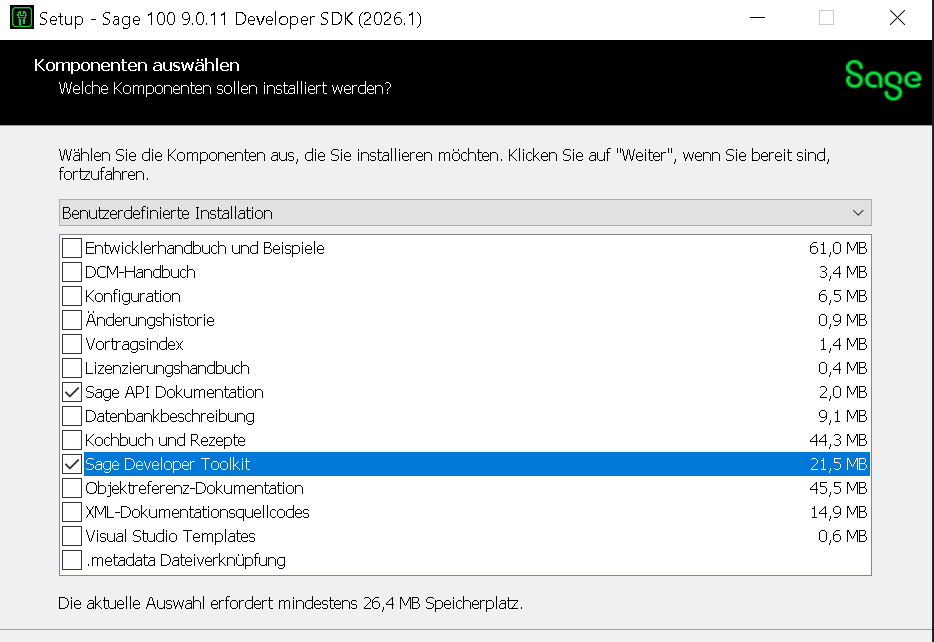Viewport: 934px width, 642px height.
Task: Check the Konfiguration component
Action: pyautogui.click(x=72, y=296)
